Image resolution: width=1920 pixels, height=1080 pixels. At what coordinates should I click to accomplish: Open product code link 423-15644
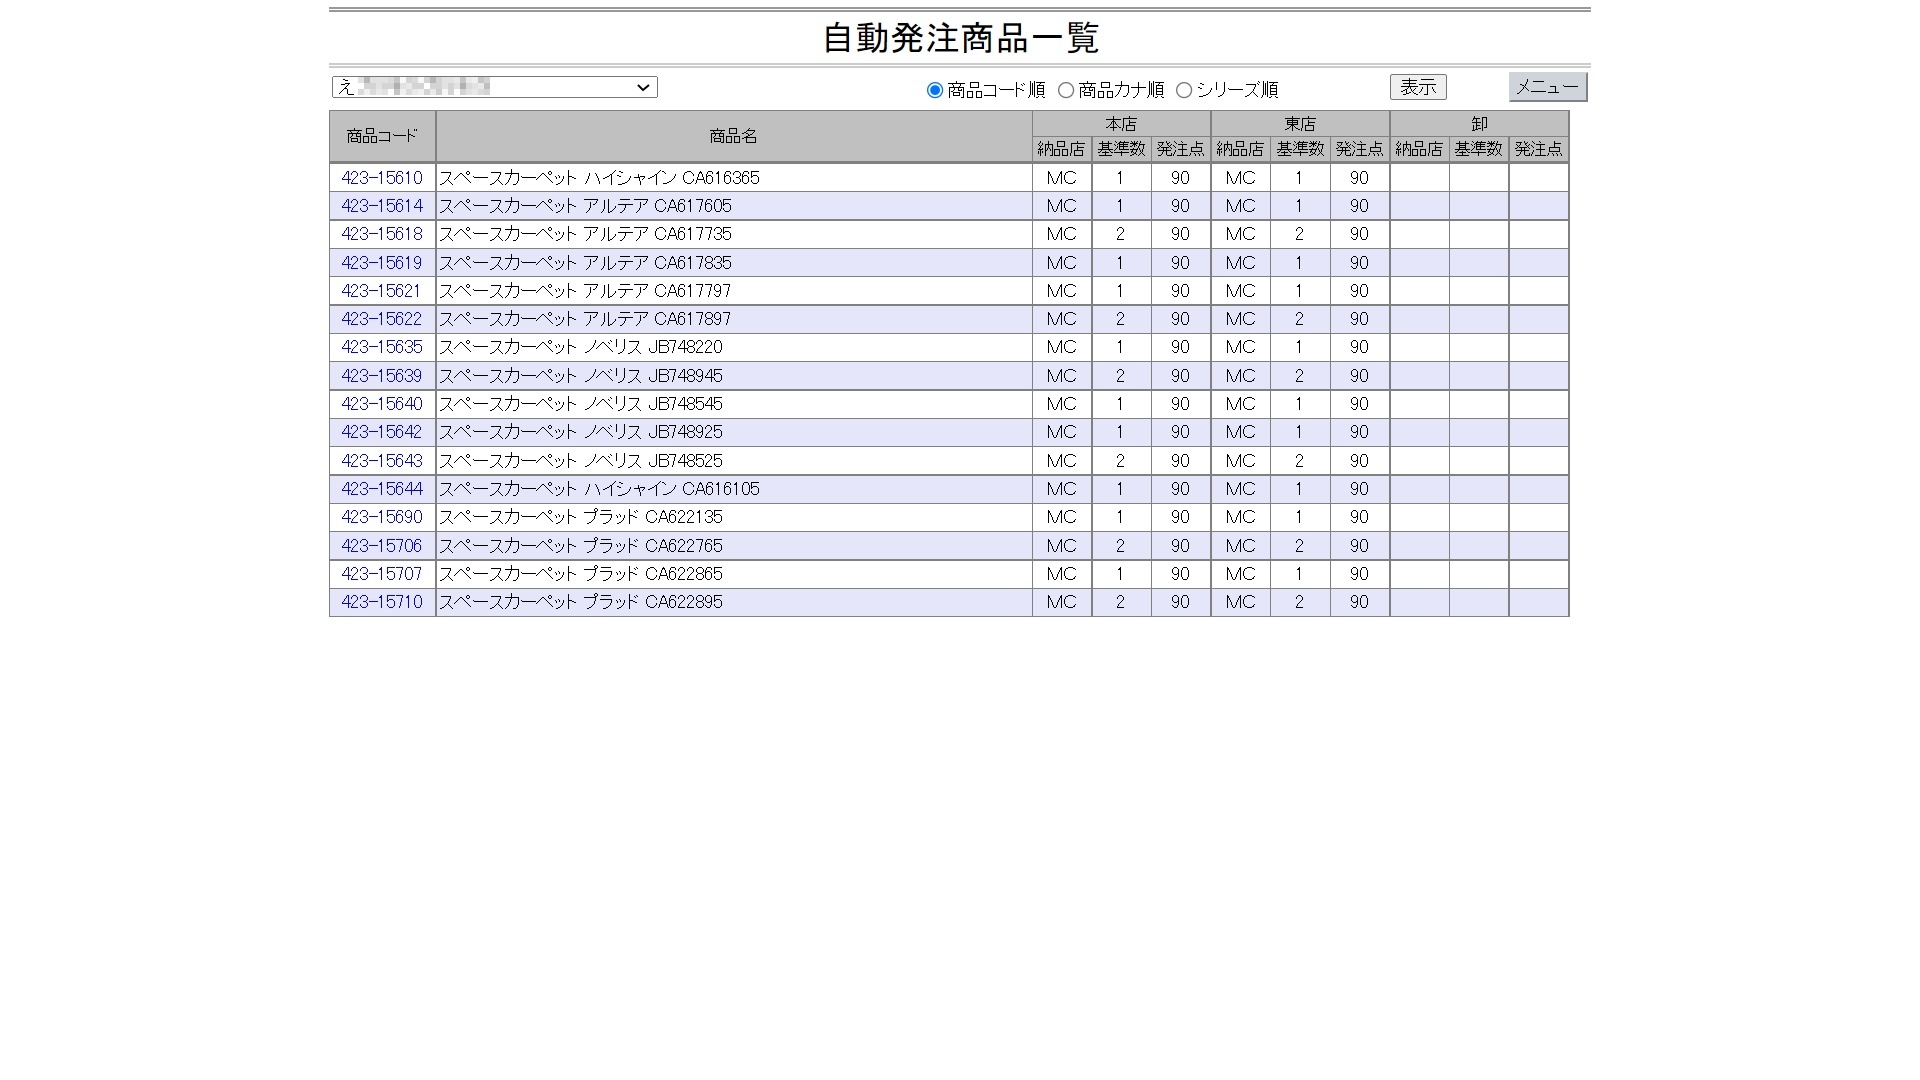pos(382,489)
